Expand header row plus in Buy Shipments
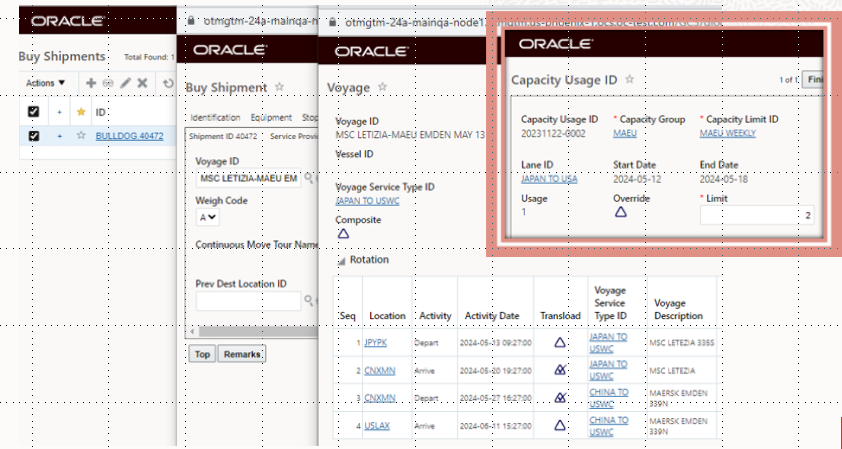Viewport: 842px width, 449px height. 60,112
